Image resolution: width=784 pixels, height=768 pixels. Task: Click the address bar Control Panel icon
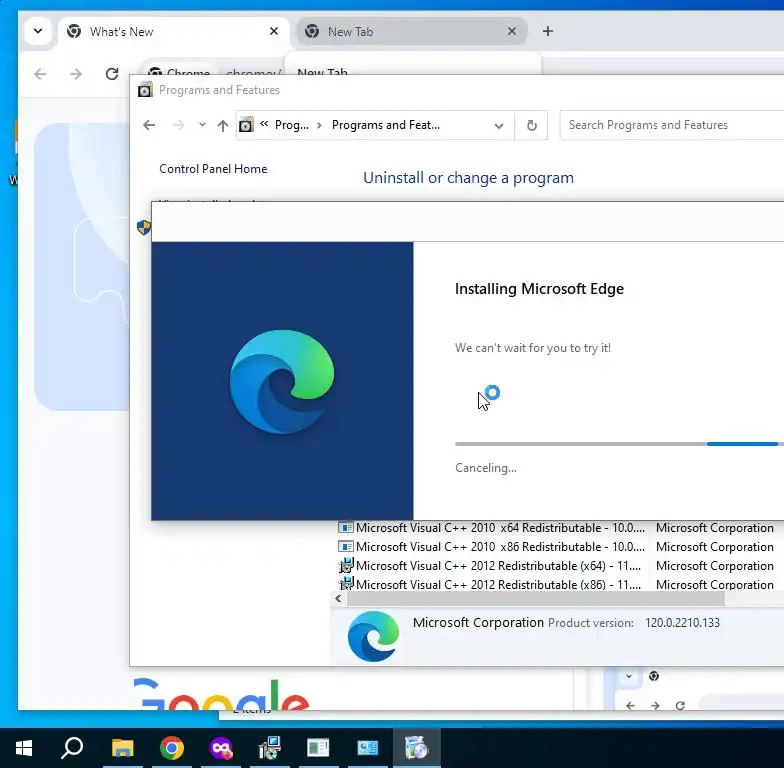click(x=246, y=125)
